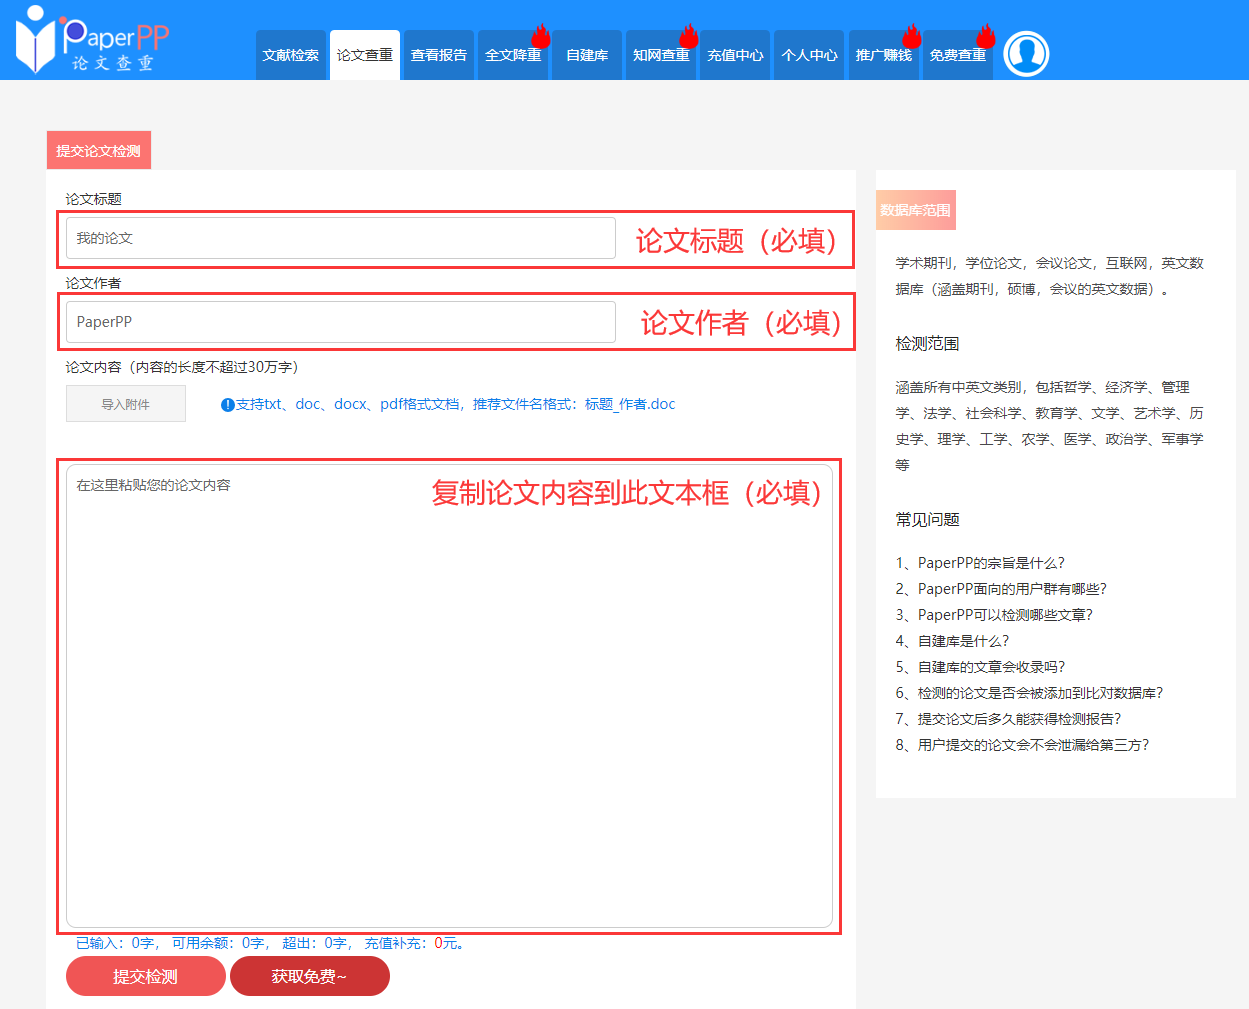The height and width of the screenshot is (1009, 1249).
Task: Click the 论文内容 length limit label
Action: pyautogui.click(x=182, y=367)
